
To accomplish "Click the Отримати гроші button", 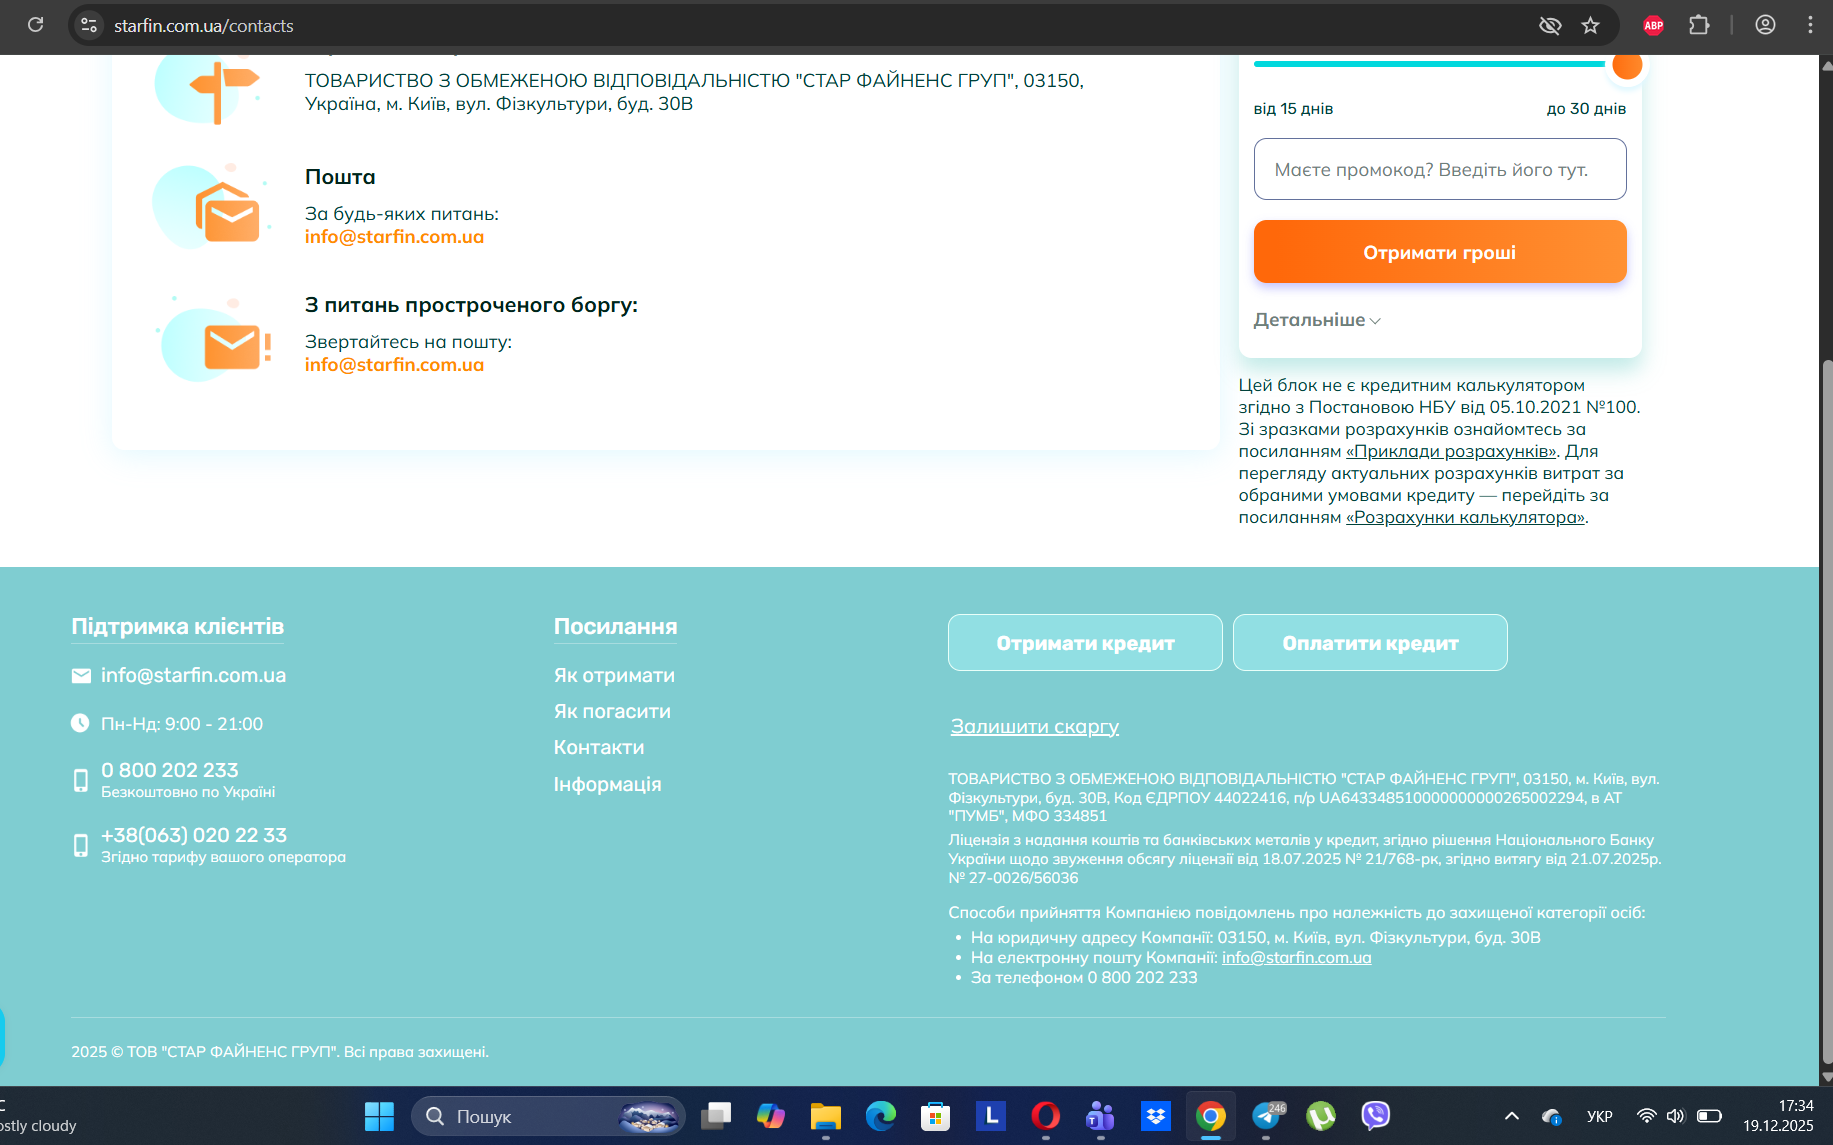I will pos(1440,252).
